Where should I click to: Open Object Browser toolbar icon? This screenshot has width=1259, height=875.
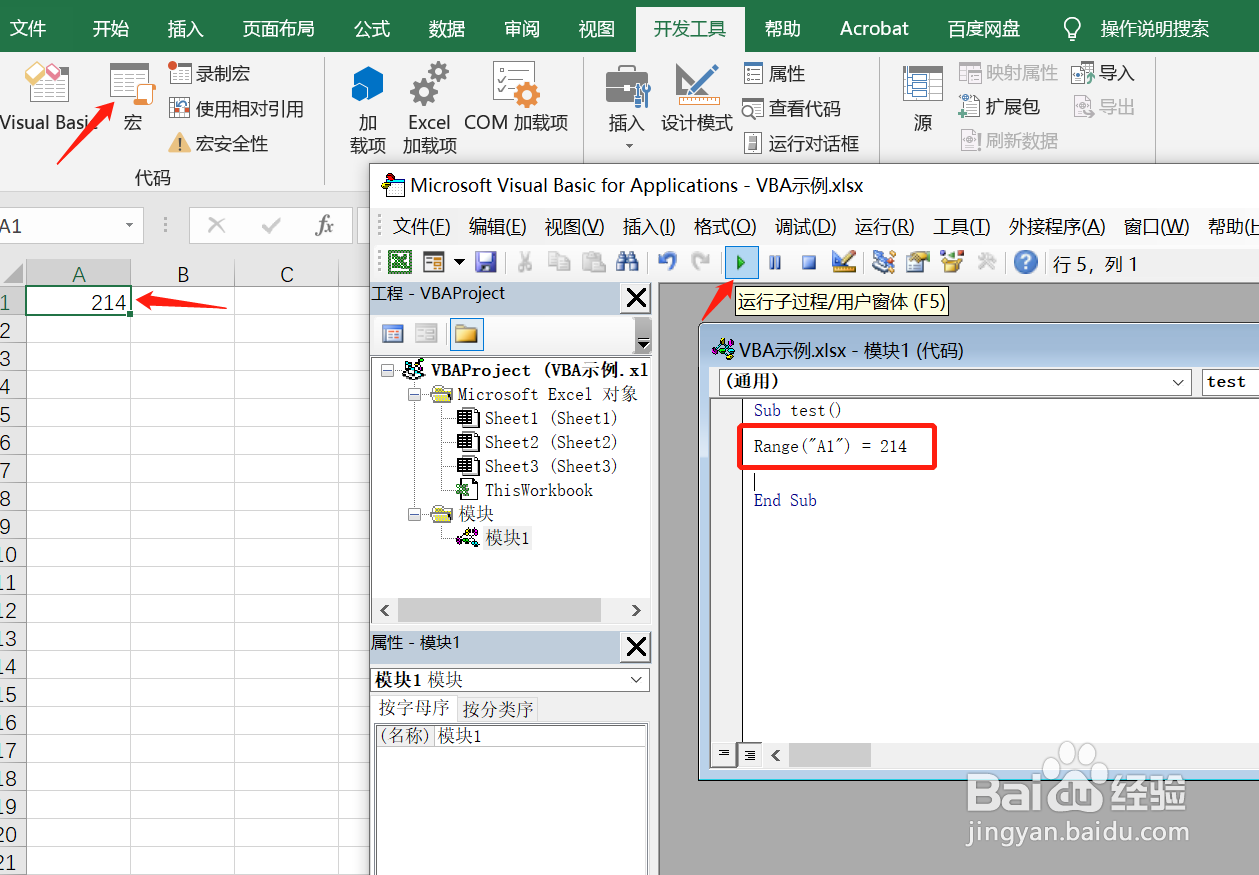pyautogui.click(x=952, y=263)
